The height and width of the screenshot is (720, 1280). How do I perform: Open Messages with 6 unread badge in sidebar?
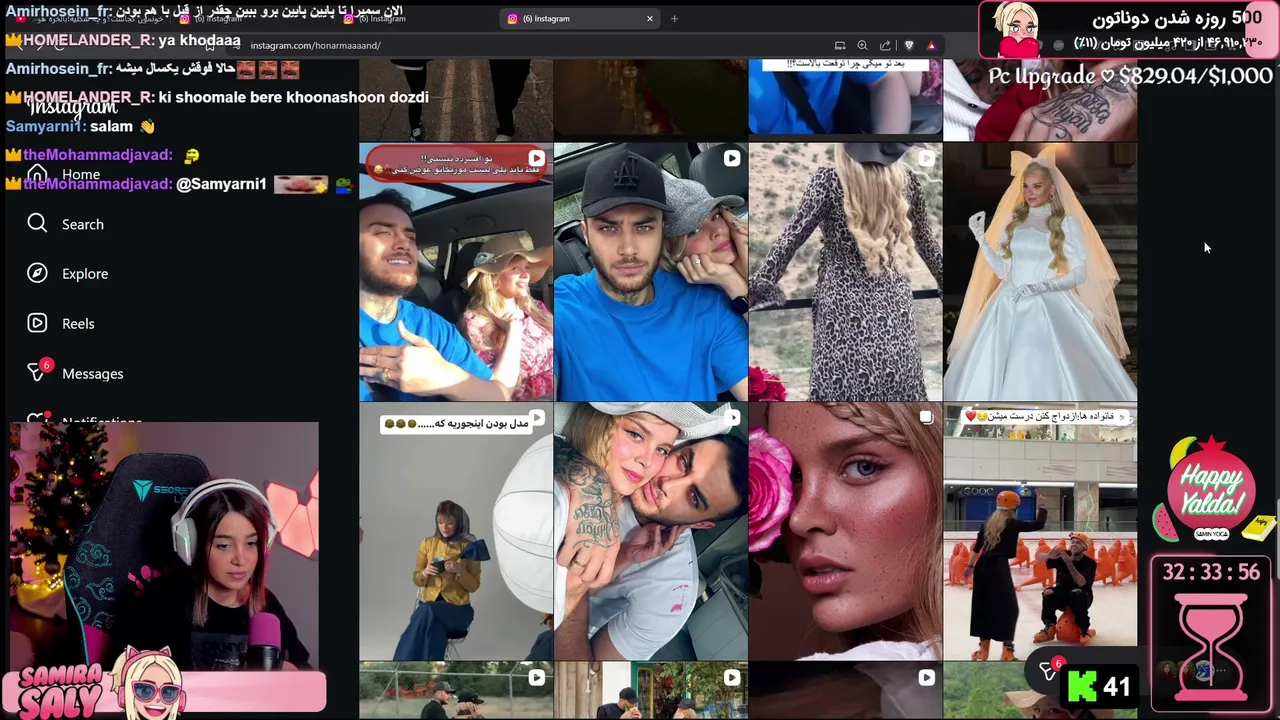tap(75, 372)
